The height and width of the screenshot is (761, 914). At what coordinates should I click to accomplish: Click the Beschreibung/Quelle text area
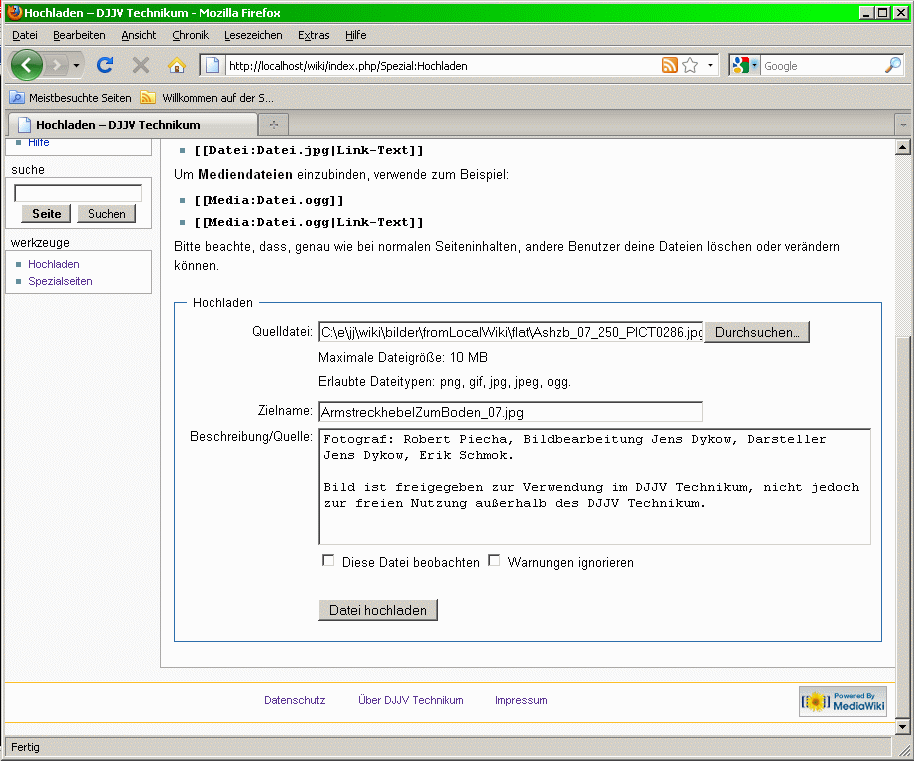tap(595, 487)
